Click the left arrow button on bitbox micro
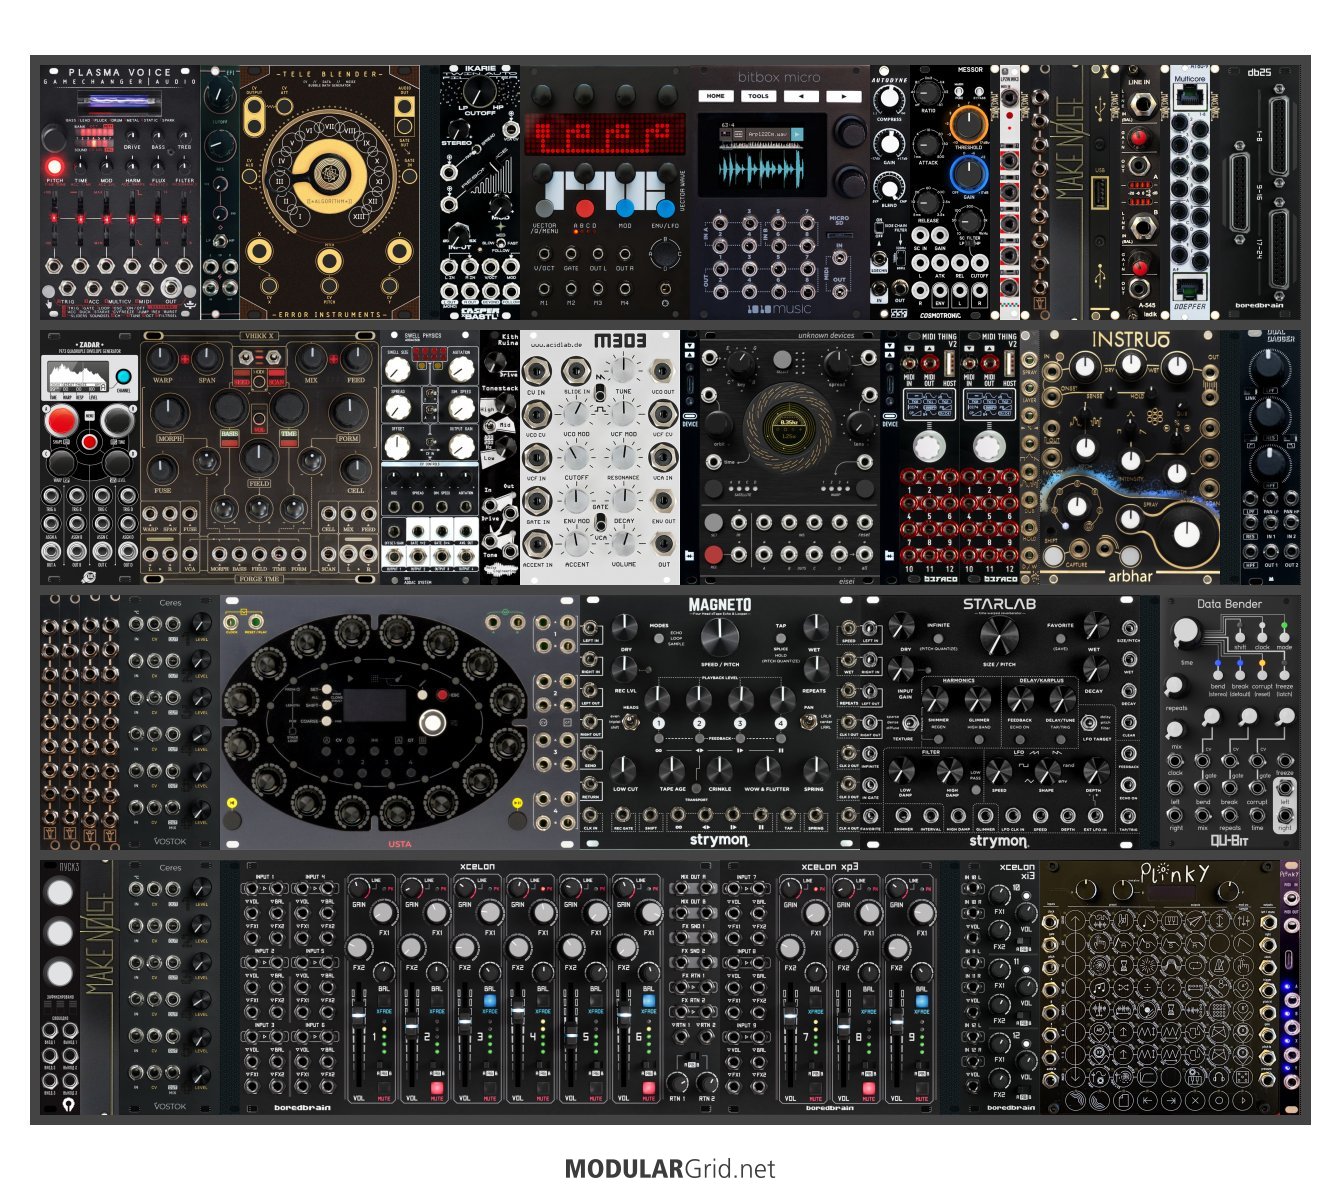This screenshot has height=1190, width=1341. pyautogui.click(x=801, y=96)
